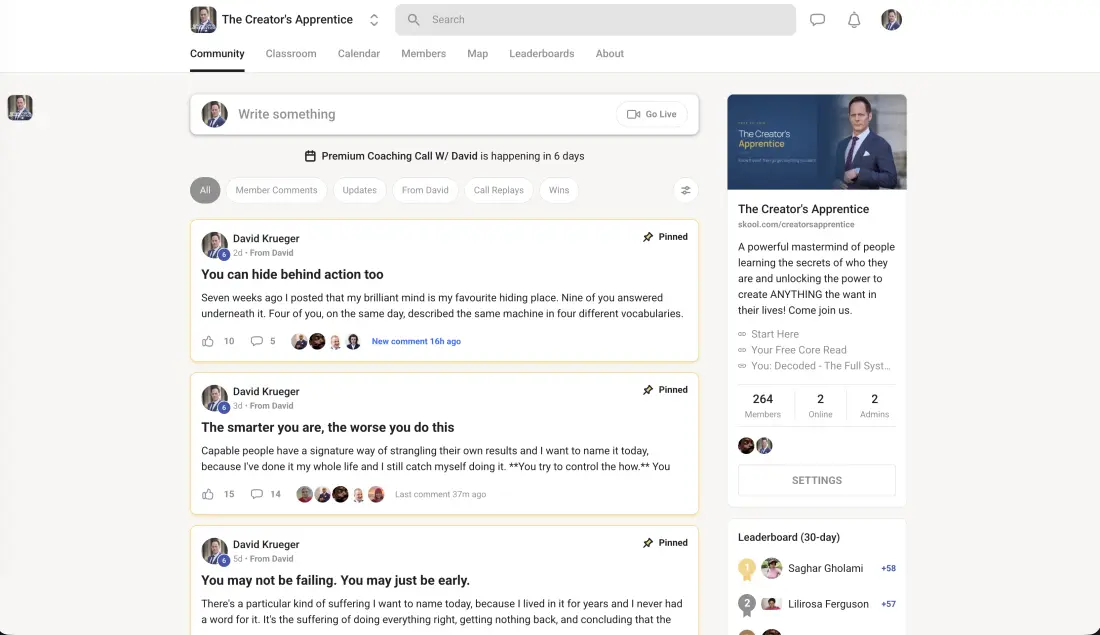The image size is (1100, 635).
Task: Click the Creator's Apprentice group logo in header
Action: pos(203,20)
